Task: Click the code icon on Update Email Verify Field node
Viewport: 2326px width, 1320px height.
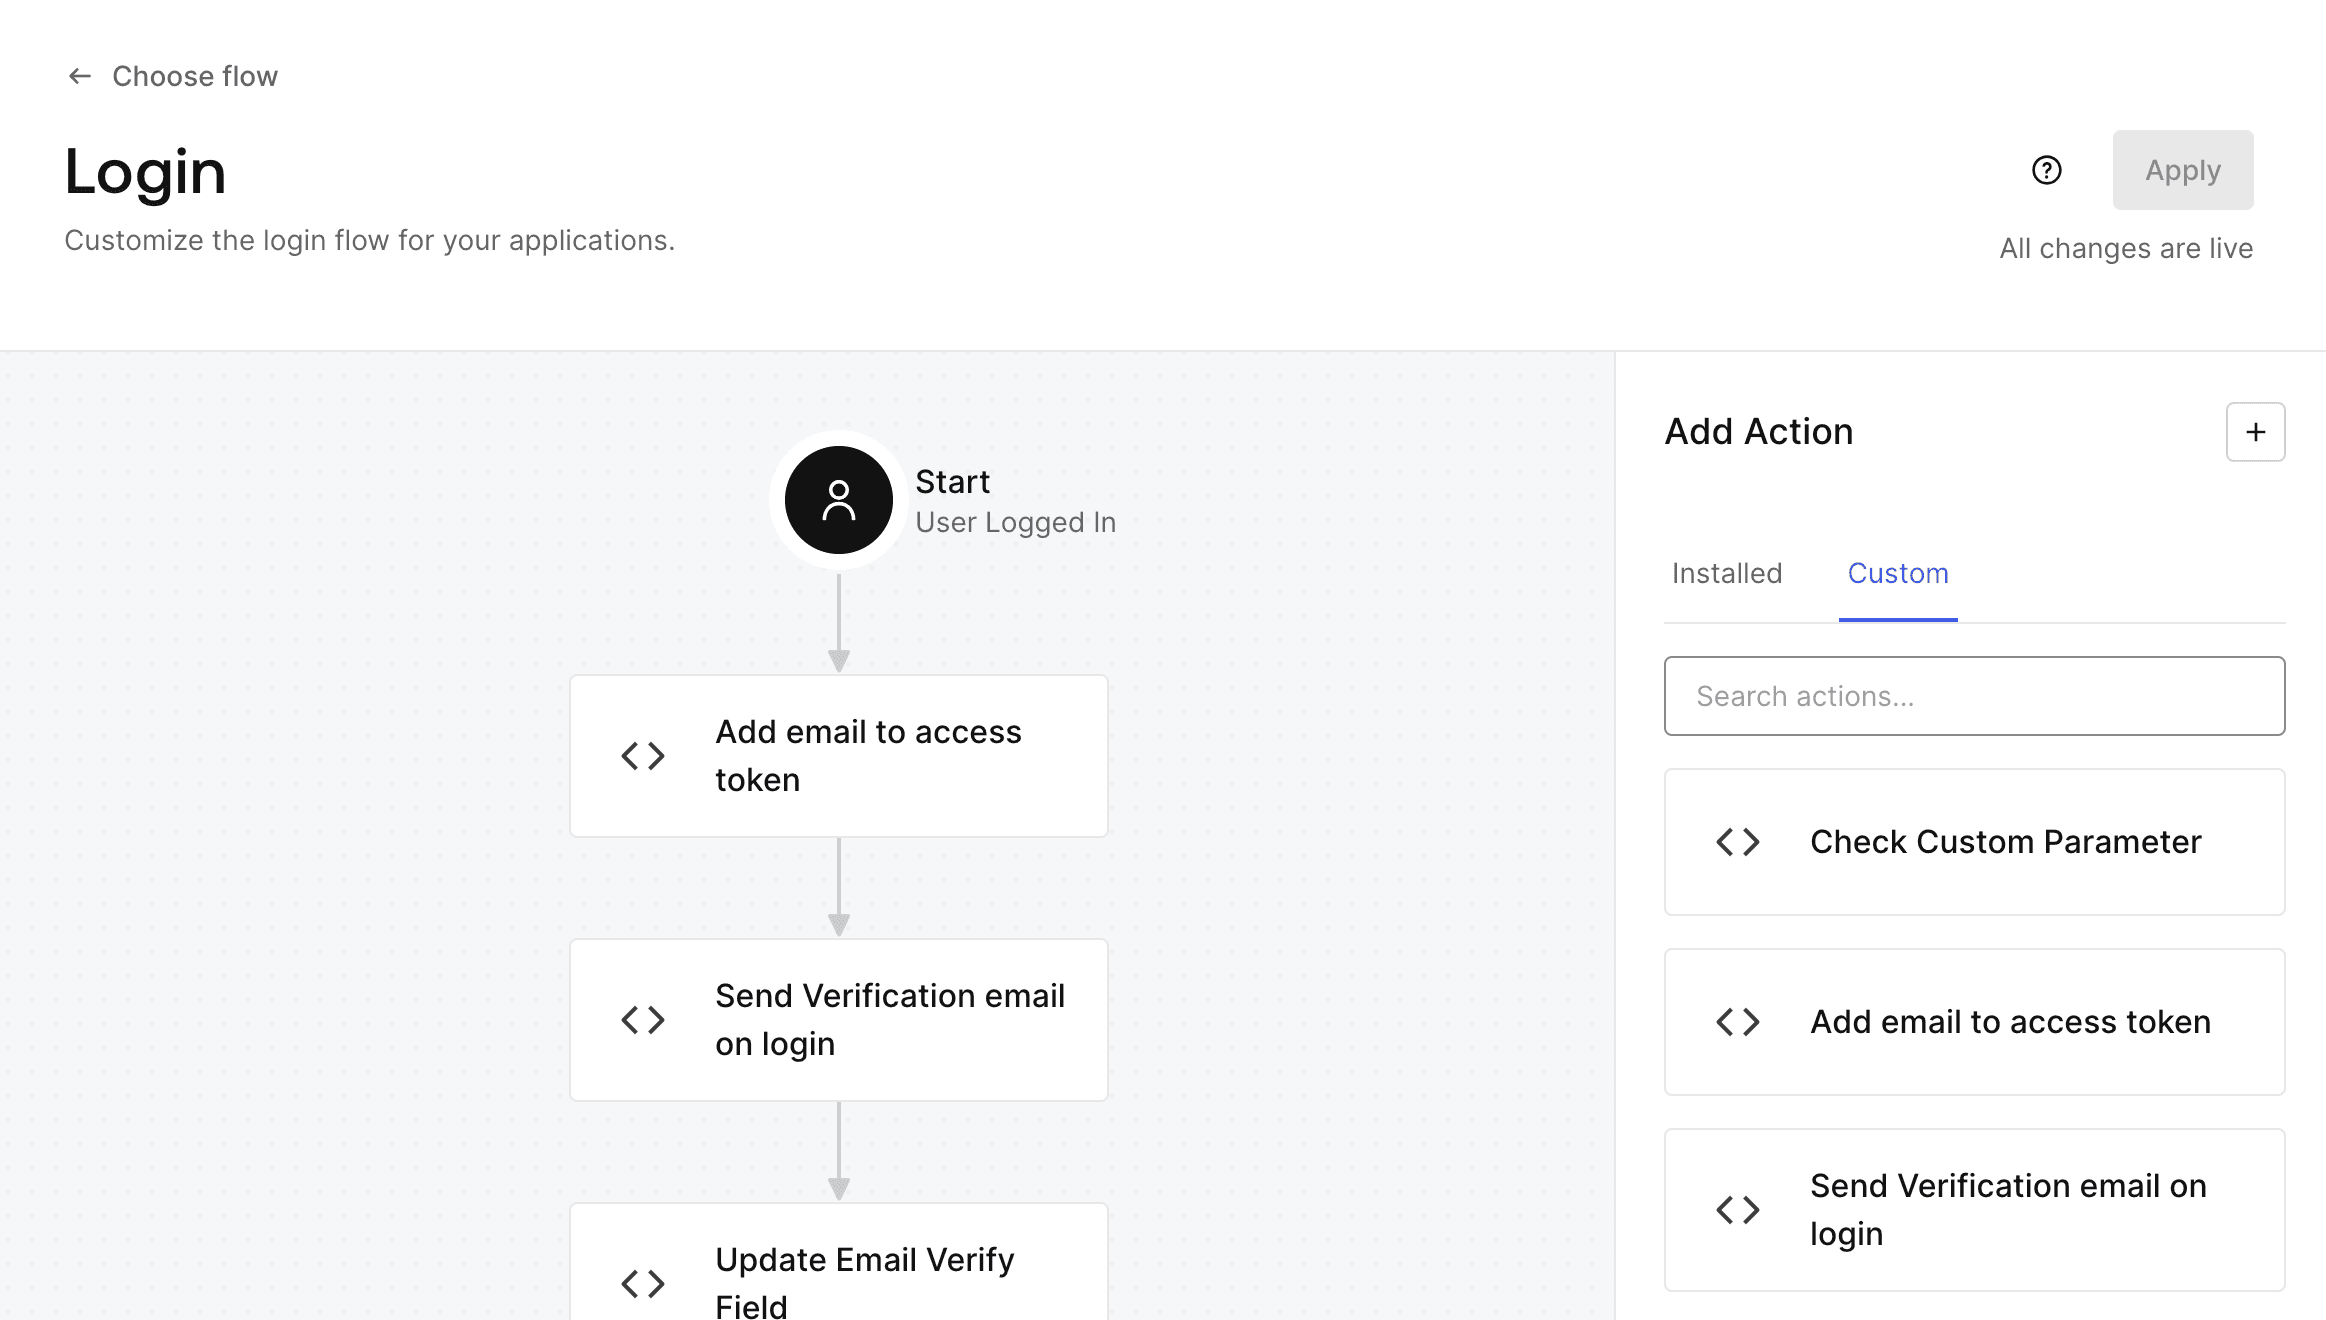Action: pos(642,1284)
